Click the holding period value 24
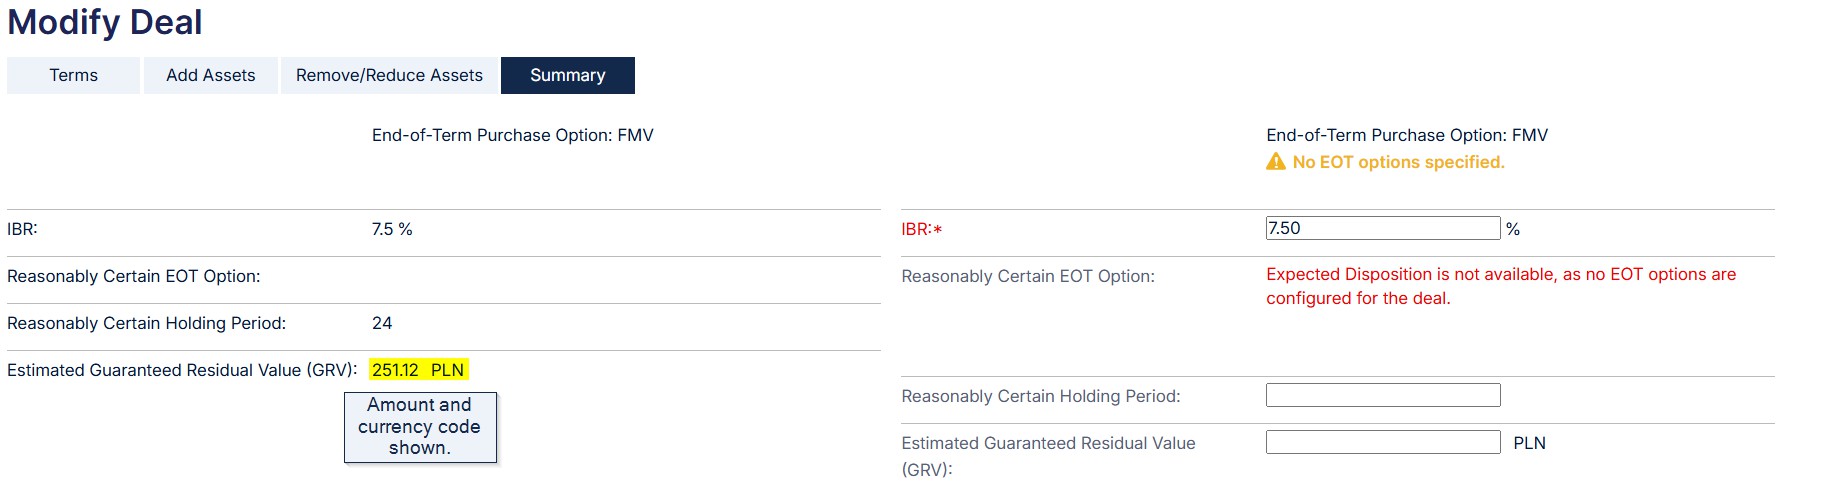 coord(382,323)
